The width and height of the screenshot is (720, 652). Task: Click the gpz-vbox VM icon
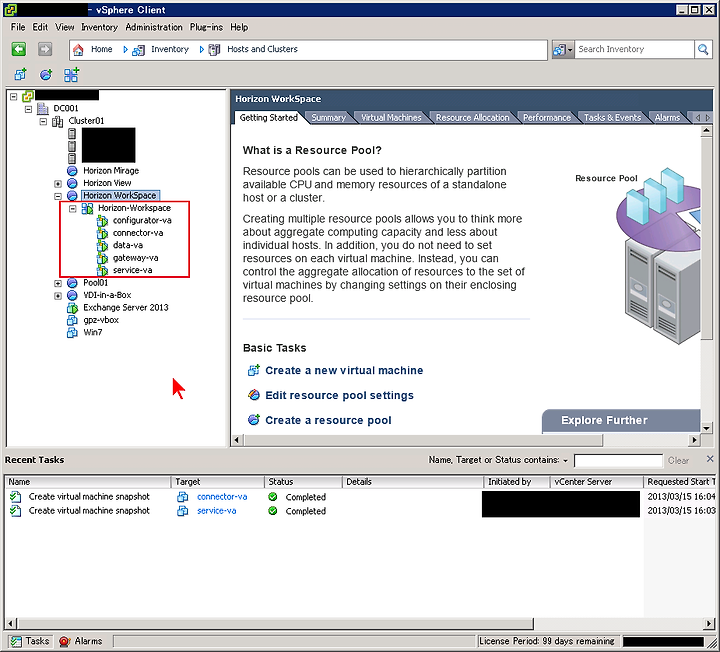click(x=72, y=320)
